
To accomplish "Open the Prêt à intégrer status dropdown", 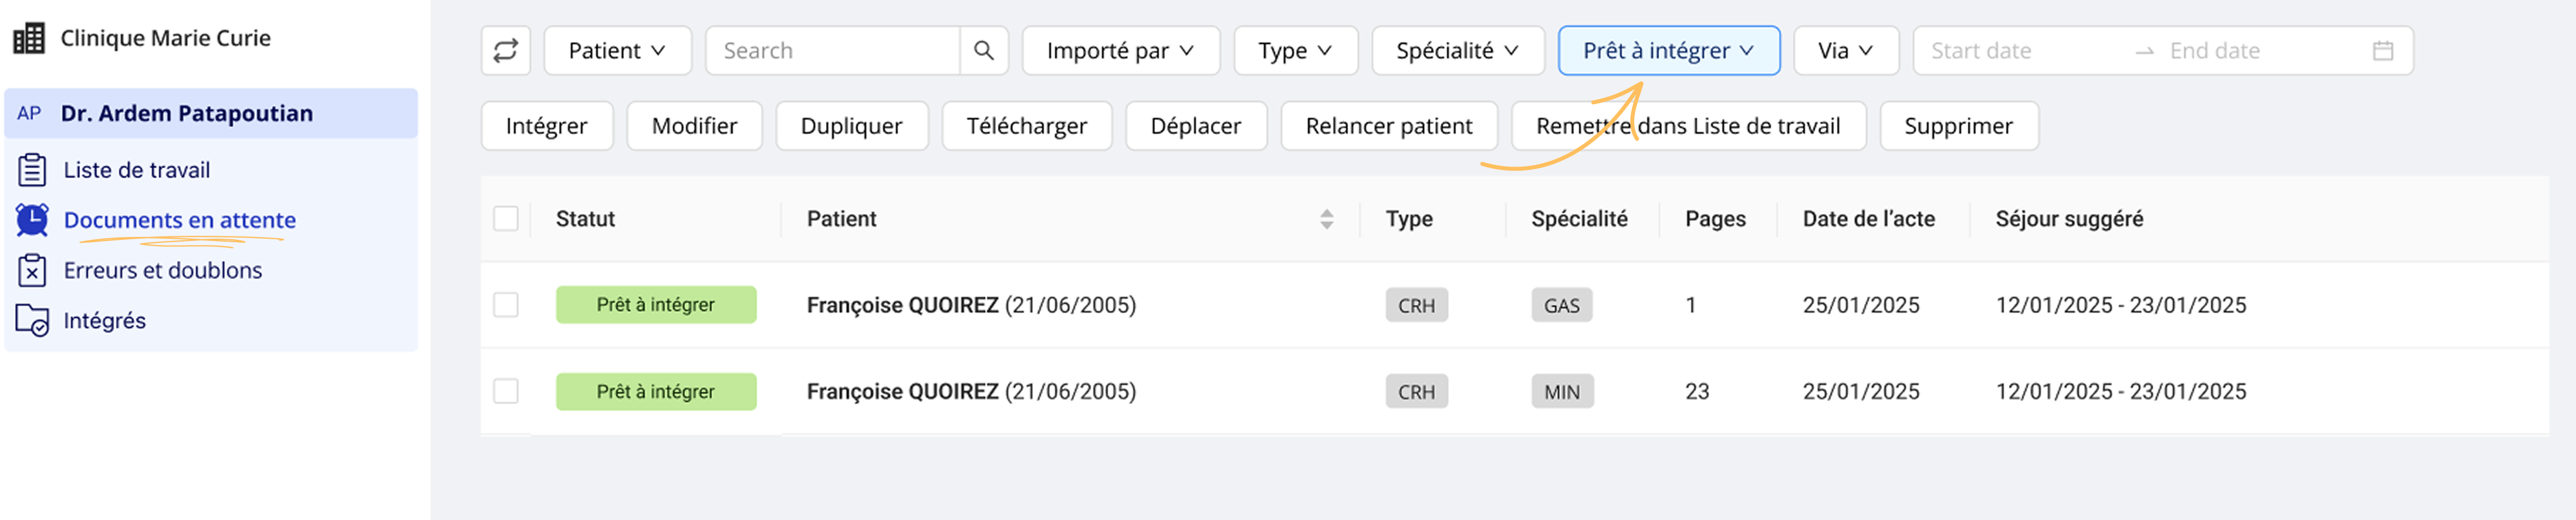I will [1668, 50].
